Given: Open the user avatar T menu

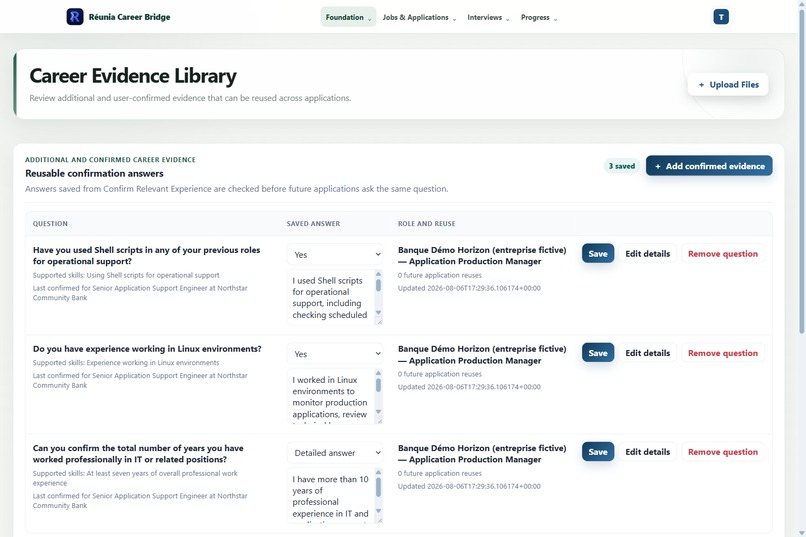Looking at the screenshot, I should (x=721, y=17).
